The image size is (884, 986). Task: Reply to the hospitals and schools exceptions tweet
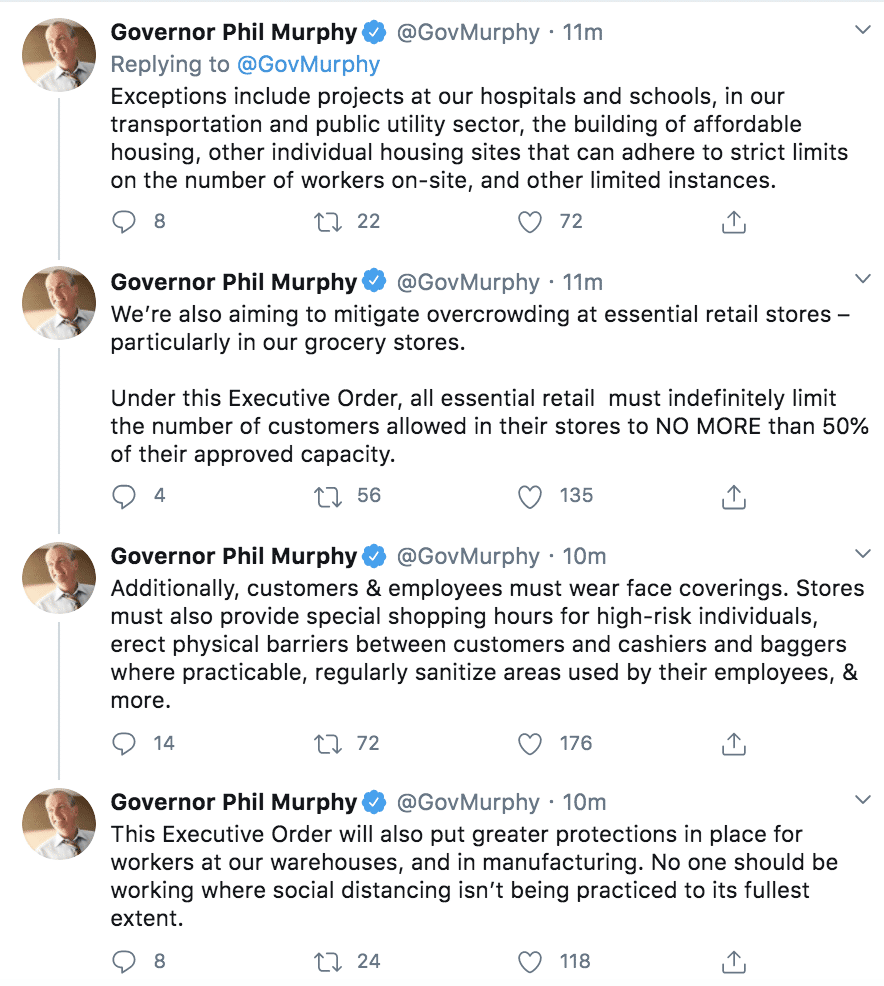[123, 222]
